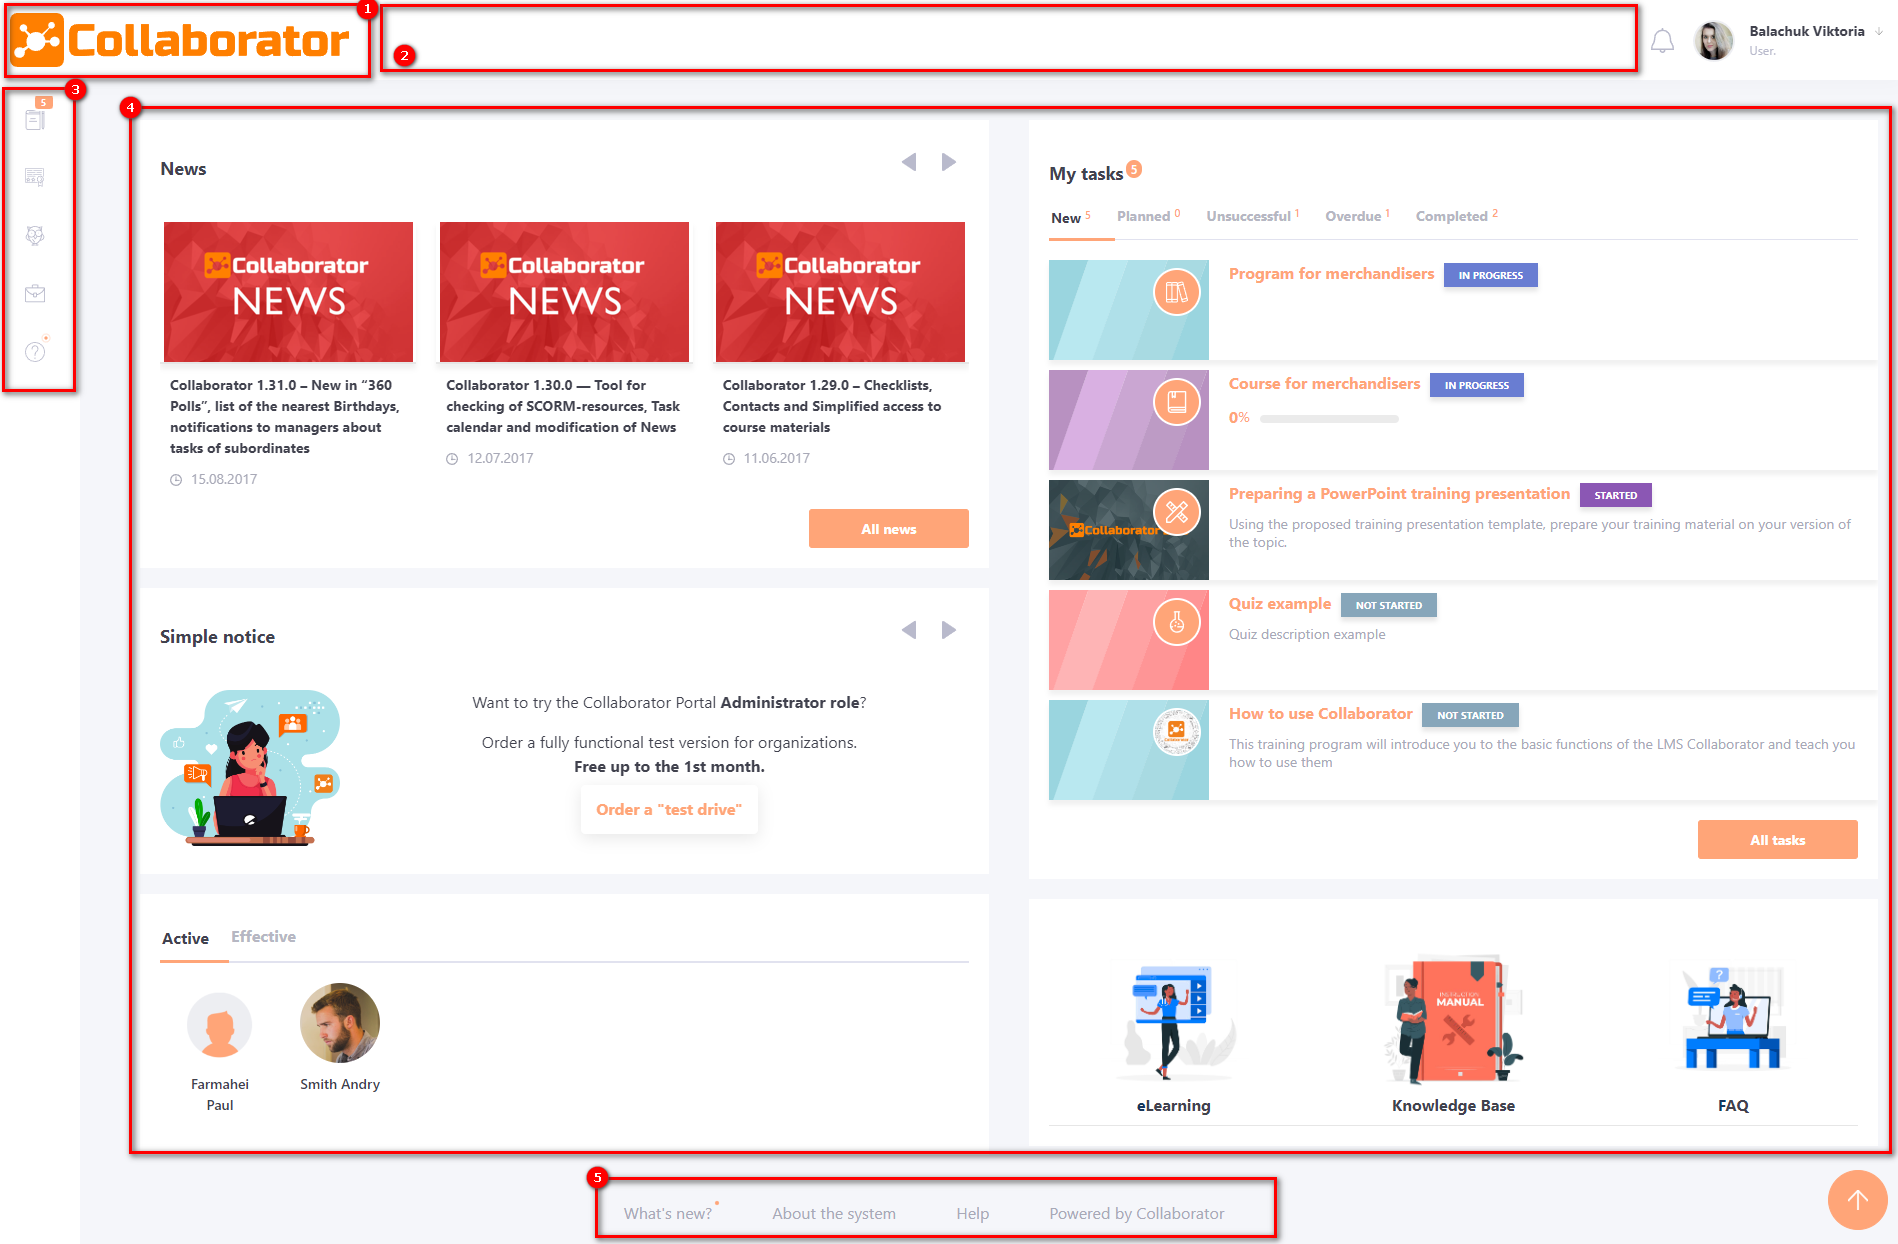Go to next news with right arrow
Viewport: 1898px width, 1244px height.
(949, 162)
